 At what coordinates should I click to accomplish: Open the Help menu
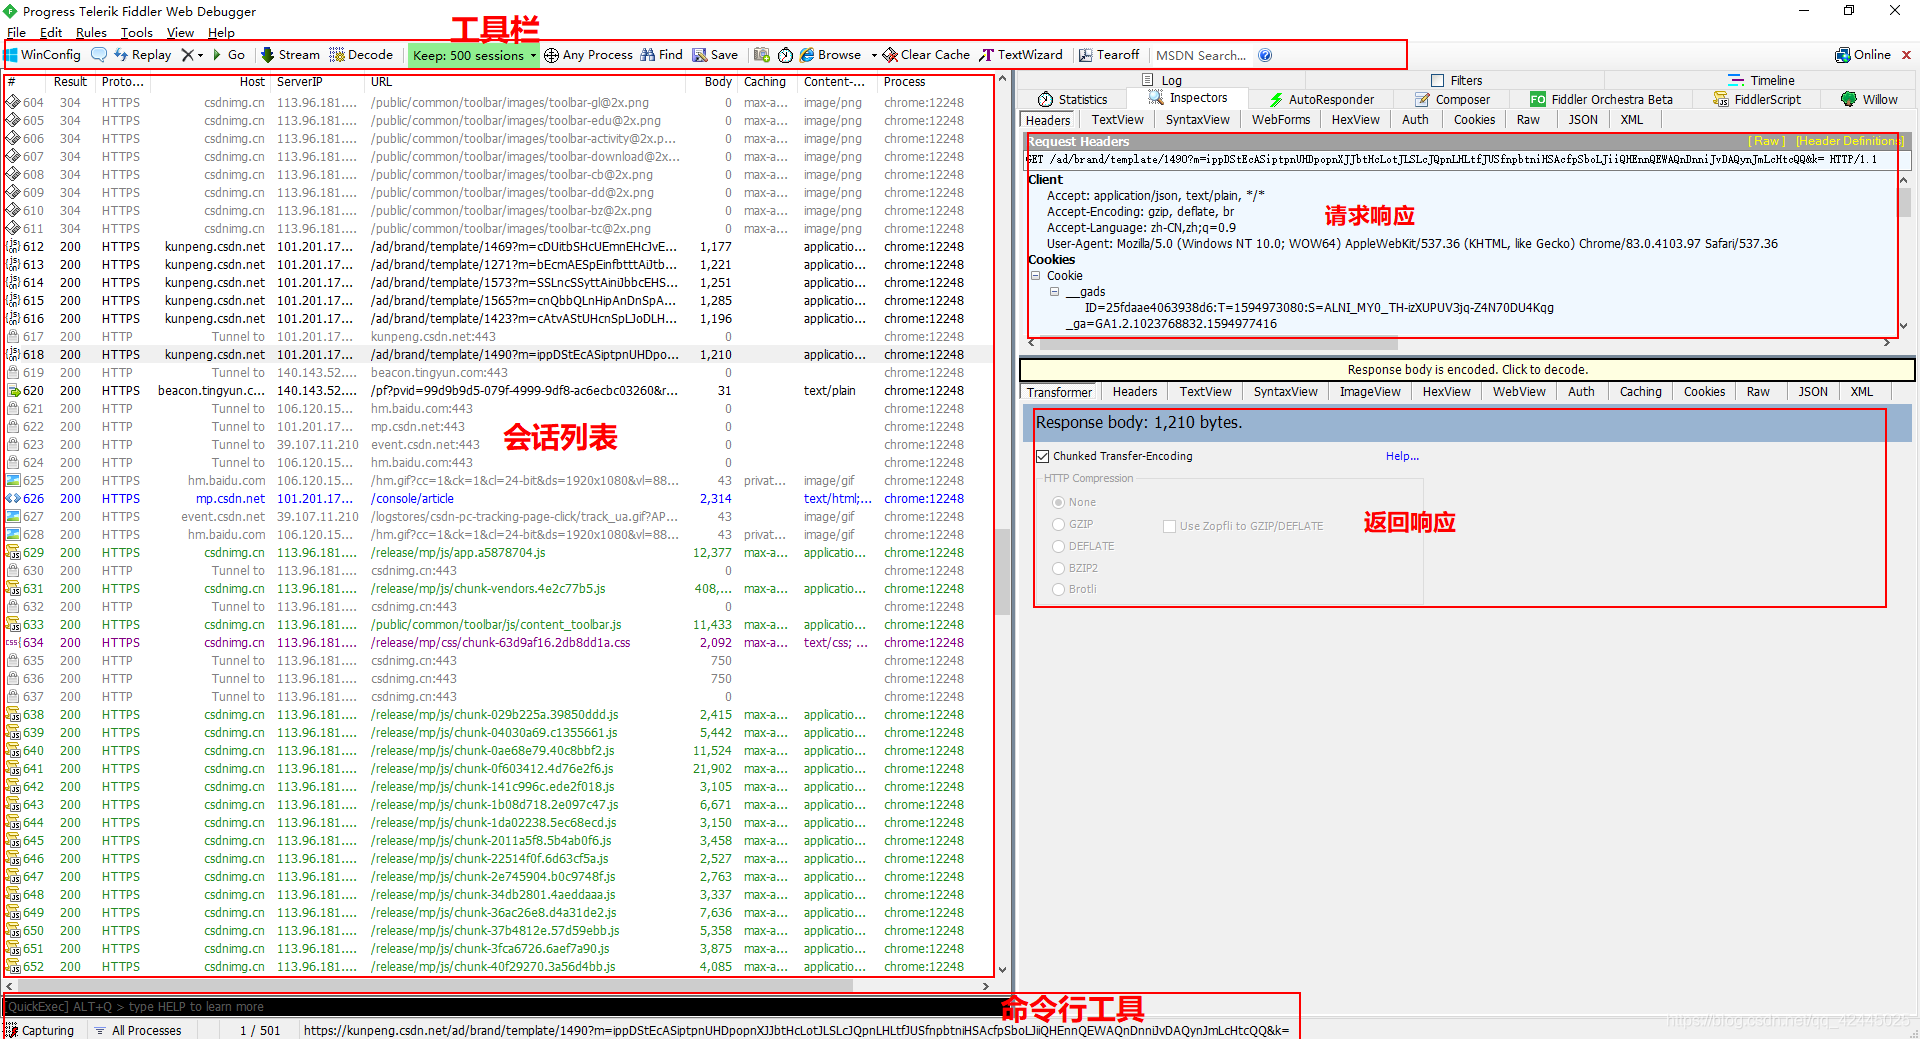(221, 32)
